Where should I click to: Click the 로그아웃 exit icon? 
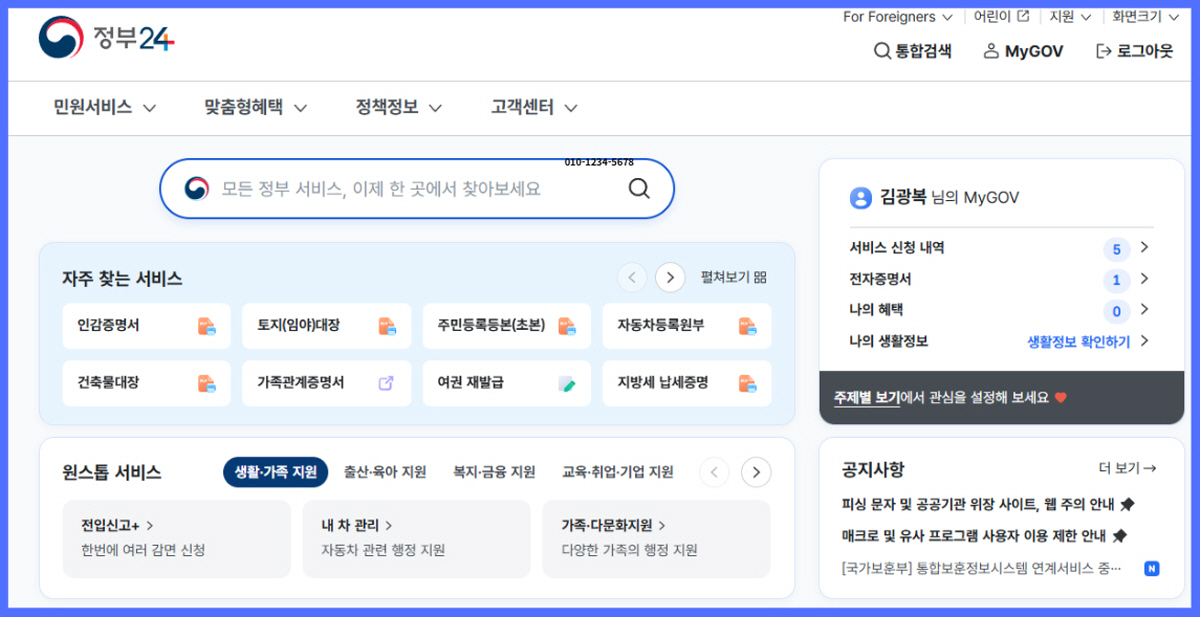pos(1102,51)
